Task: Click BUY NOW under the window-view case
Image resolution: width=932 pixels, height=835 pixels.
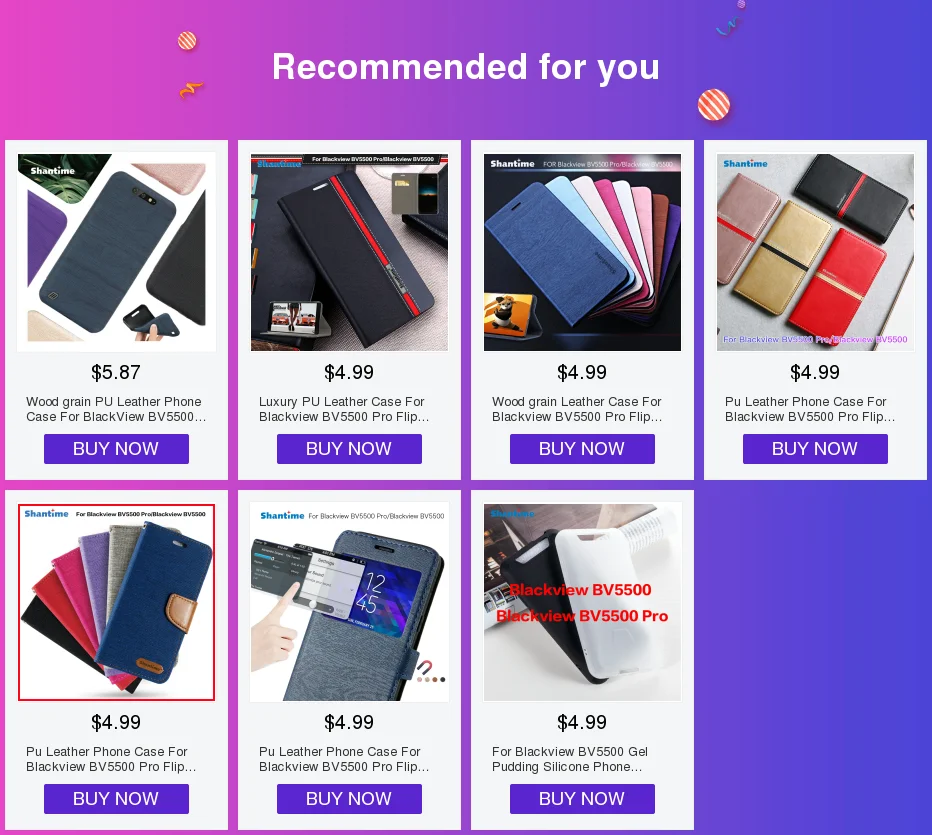Action: point(350,799)
